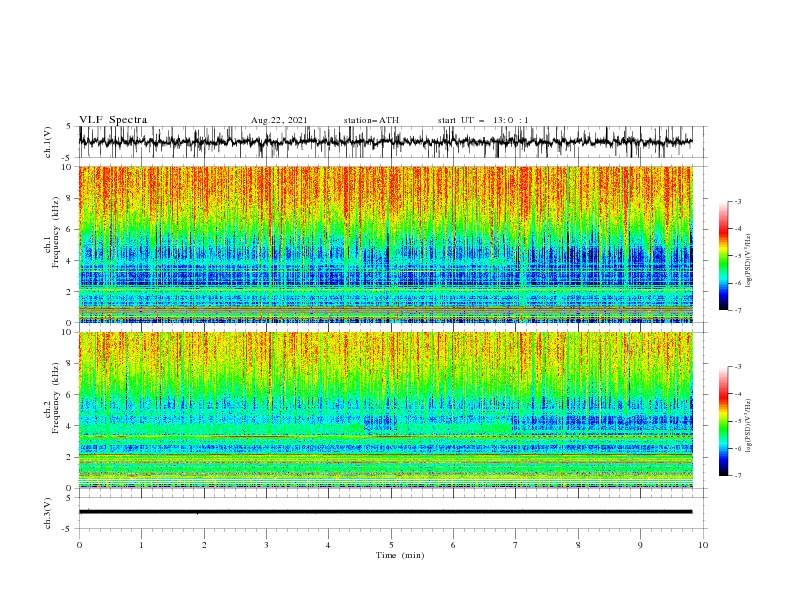Click tick label "10" on the Time axis

(x=703, y=545)
